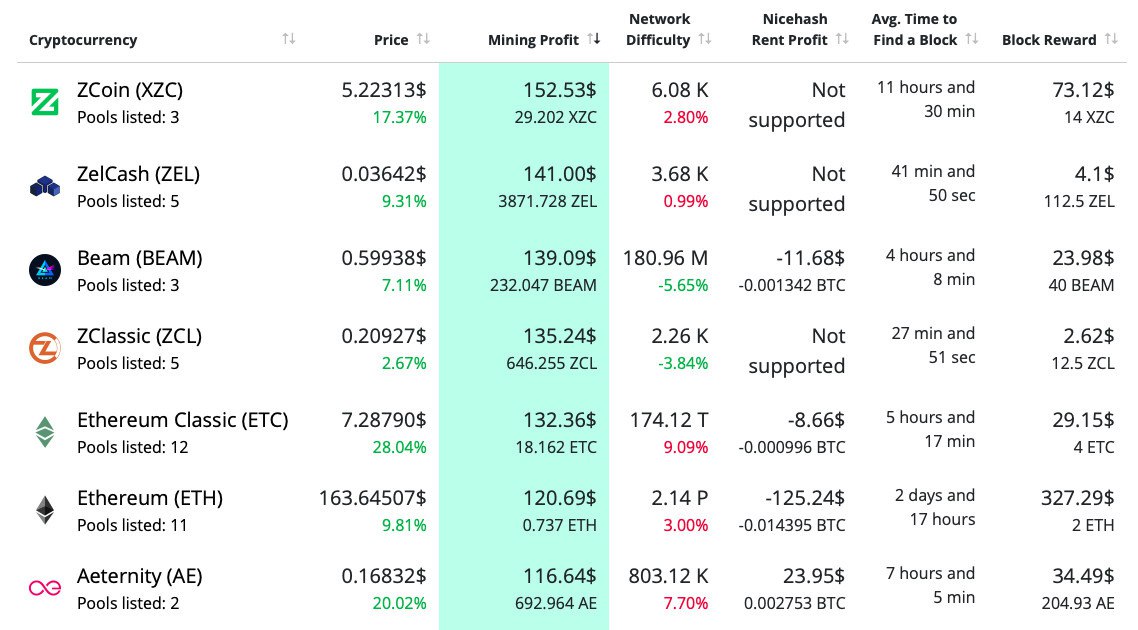Click the Ethereum Classic green diamond logo

45,432
